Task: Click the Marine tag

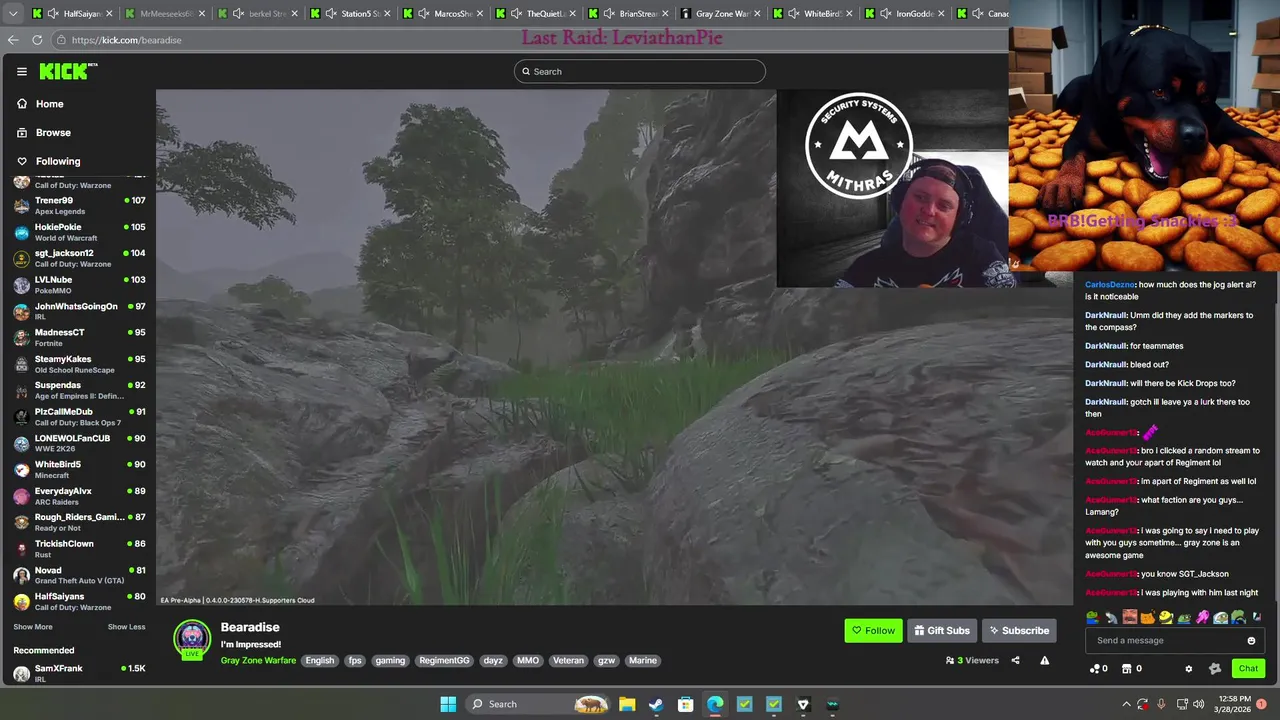Action: click(643, 660)
